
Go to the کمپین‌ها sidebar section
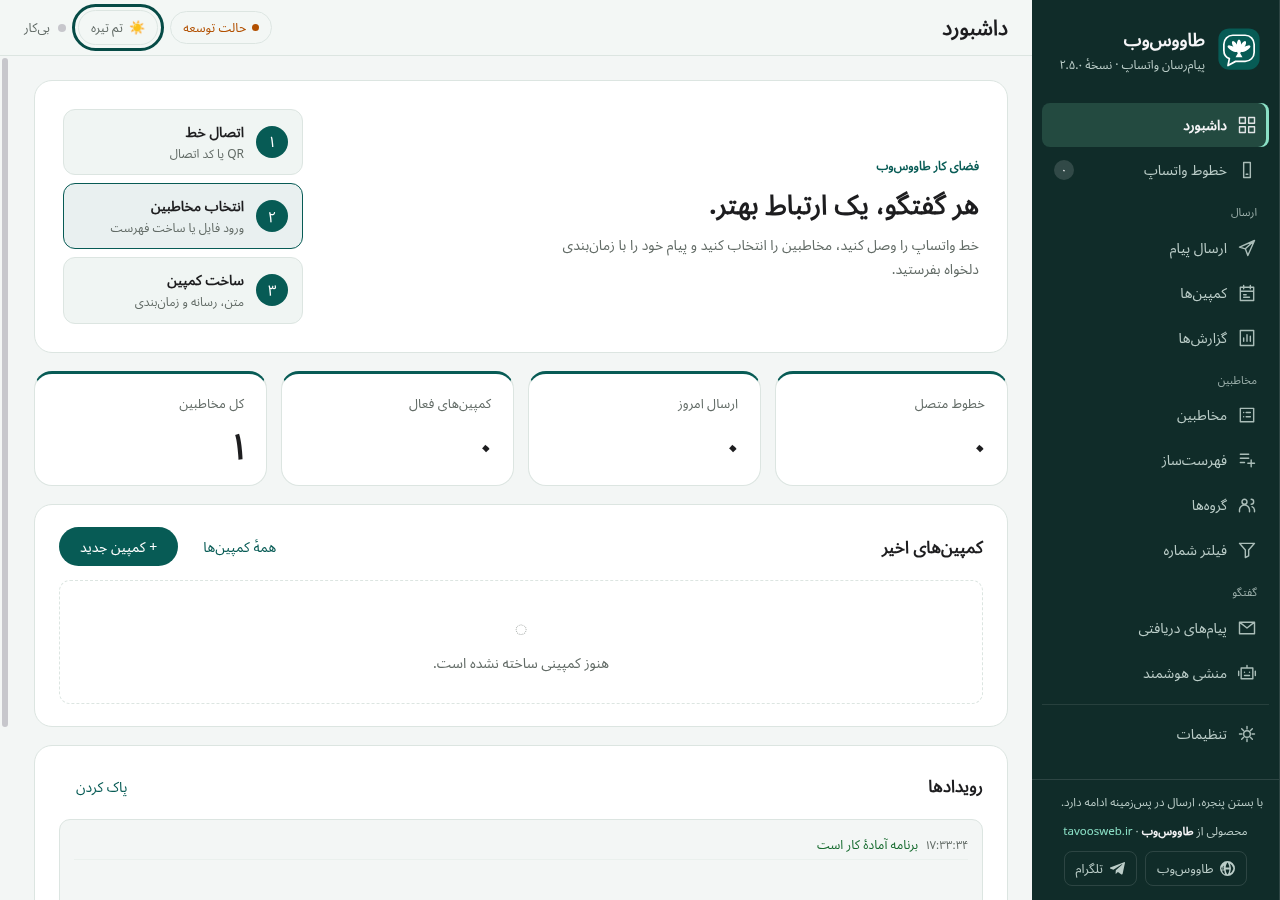(x=1155, y=293)
